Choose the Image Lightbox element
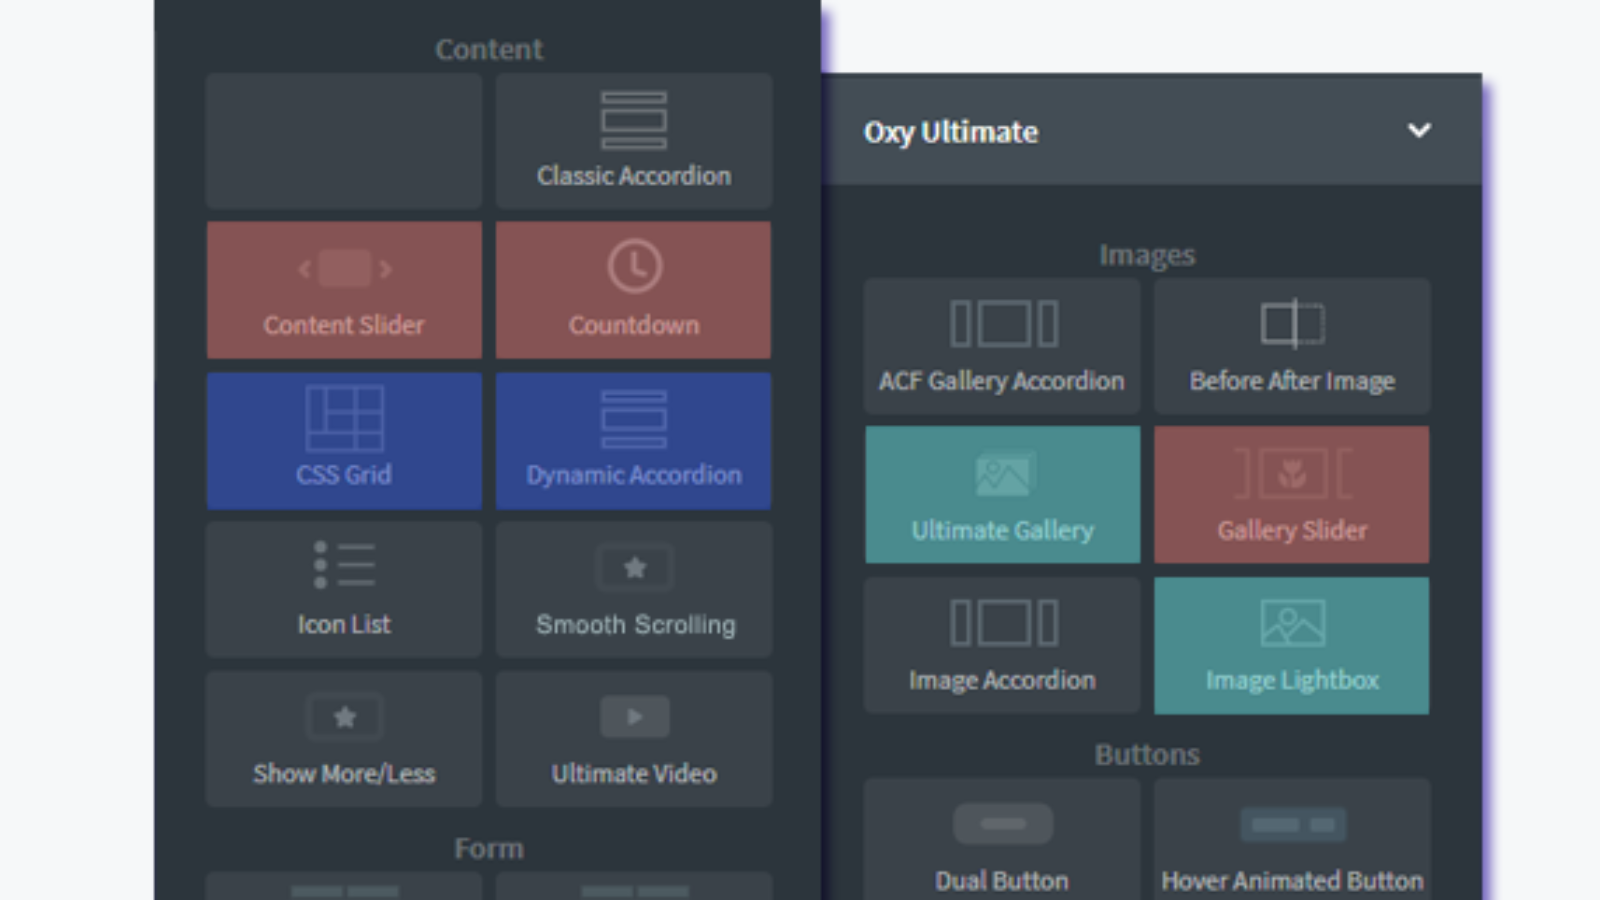 pos(1292,645)
